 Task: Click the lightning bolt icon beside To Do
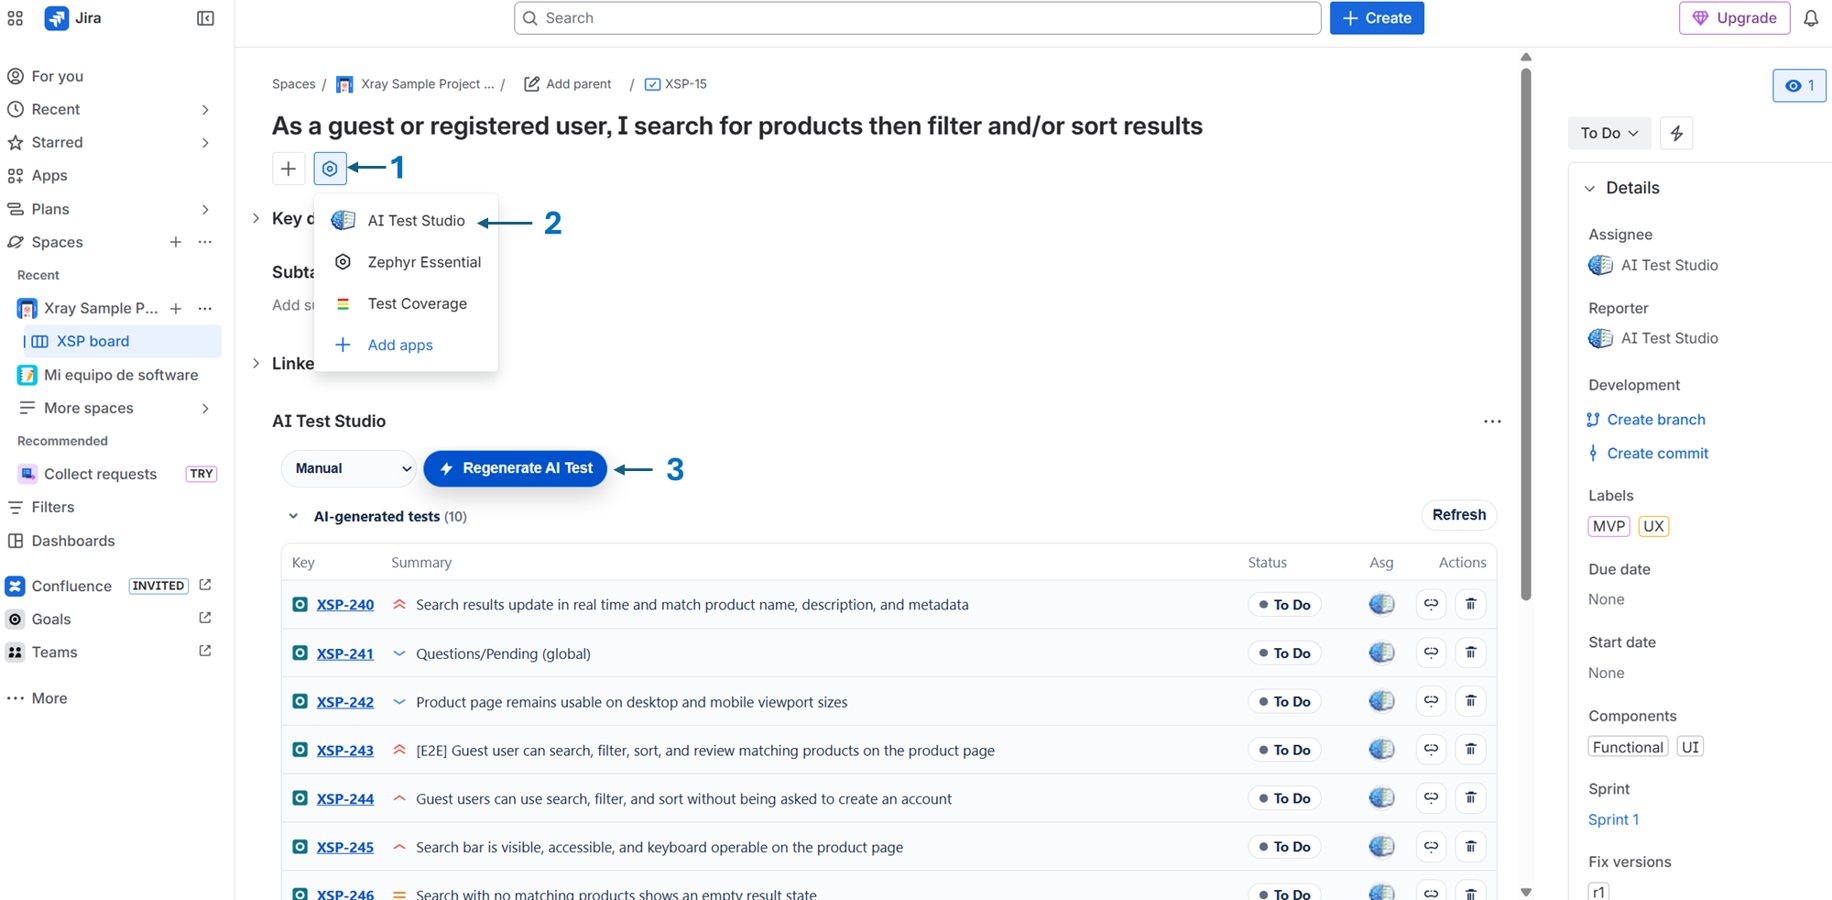pos(1676,132)
